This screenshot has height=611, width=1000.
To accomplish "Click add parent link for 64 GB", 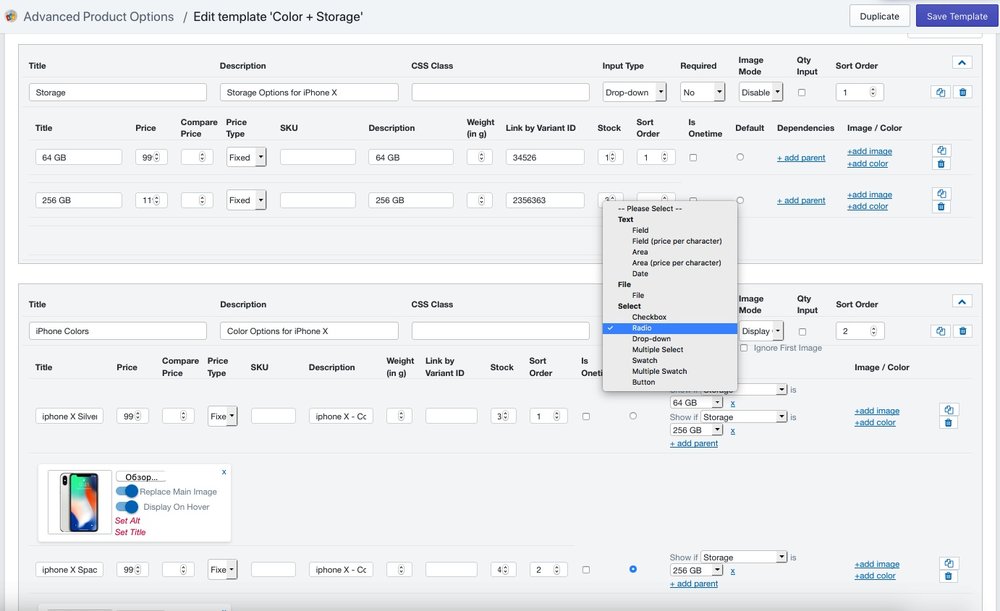I will pyautogui.click(x=801, y=158).
